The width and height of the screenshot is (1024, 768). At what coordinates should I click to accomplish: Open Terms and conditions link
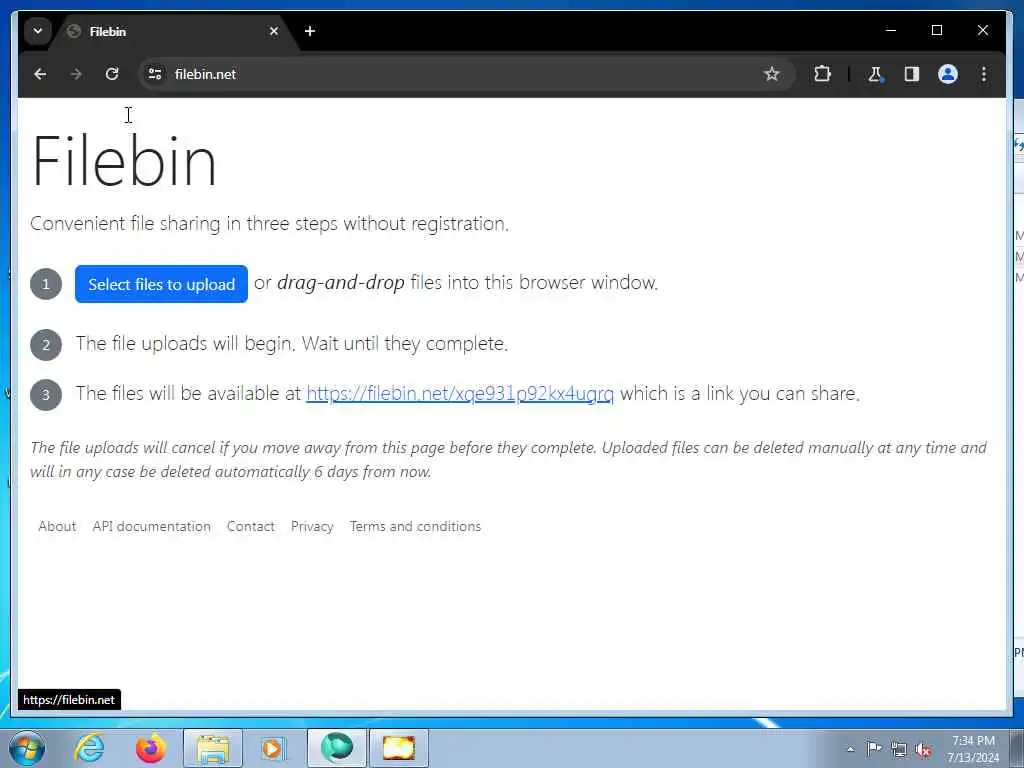point(415,526)
